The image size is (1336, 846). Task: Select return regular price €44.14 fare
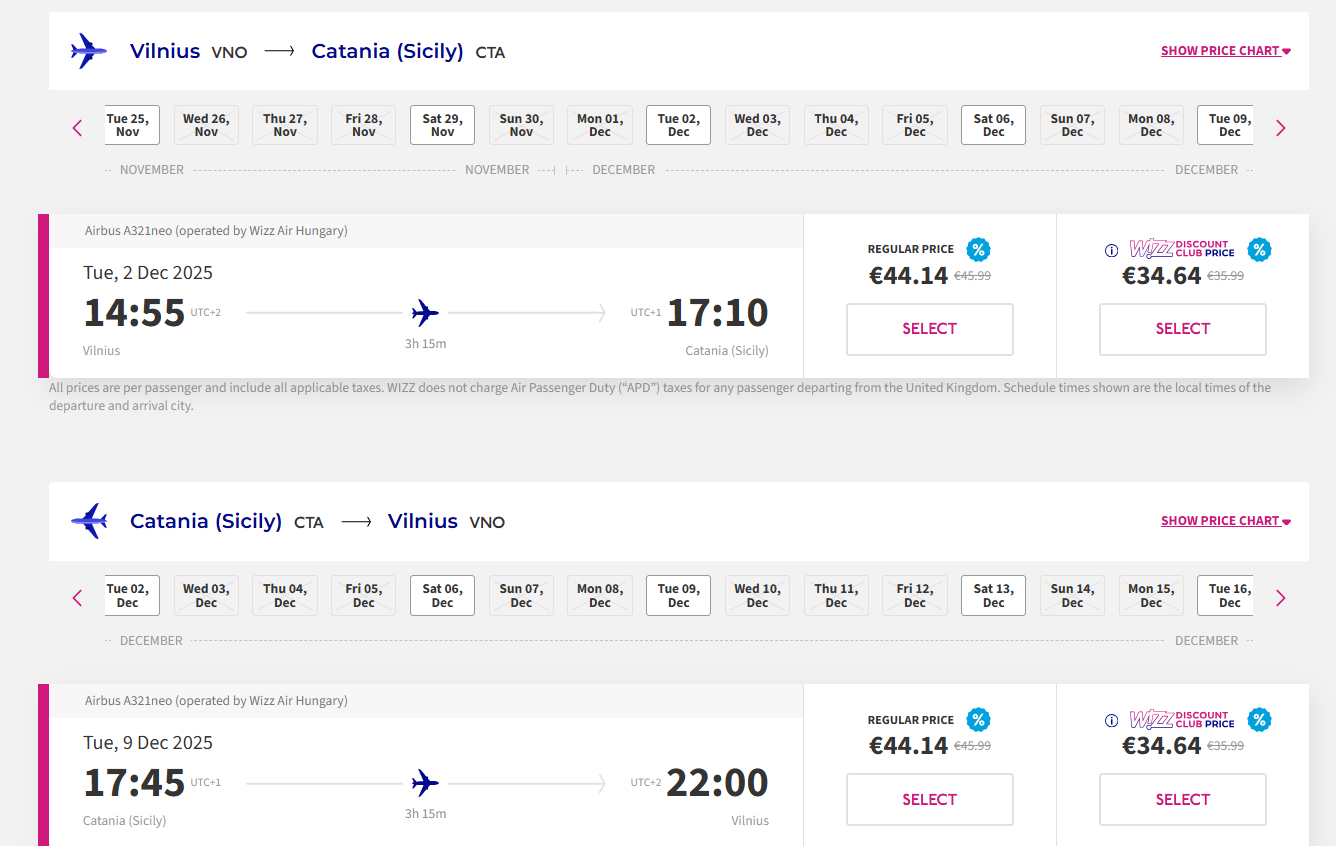930,799
